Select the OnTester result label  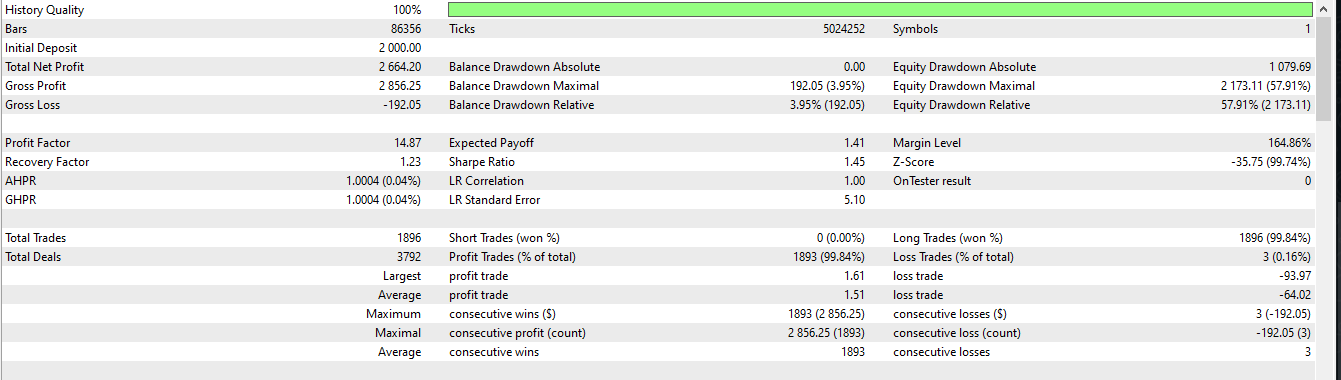point(931,181)
